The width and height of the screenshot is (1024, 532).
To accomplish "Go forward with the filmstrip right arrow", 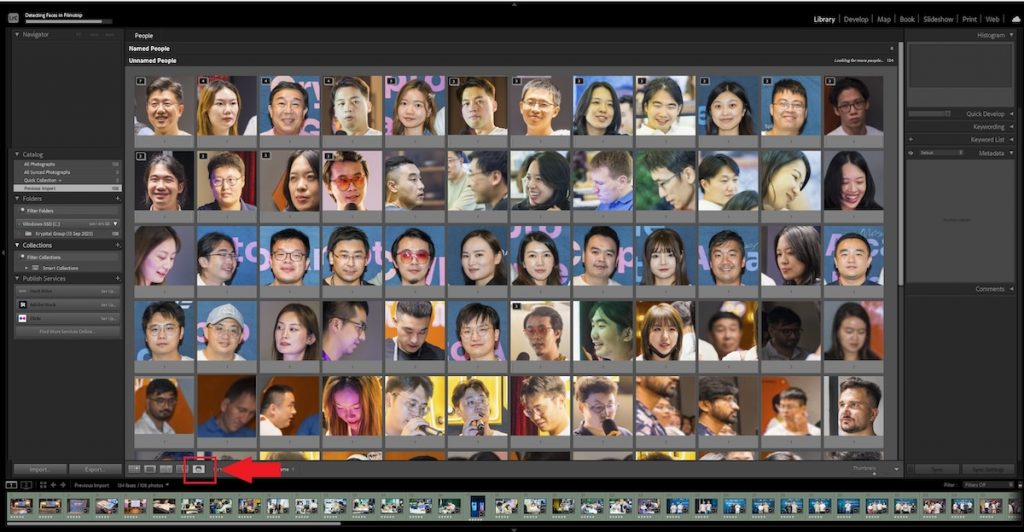I will [x=63, y=485].
